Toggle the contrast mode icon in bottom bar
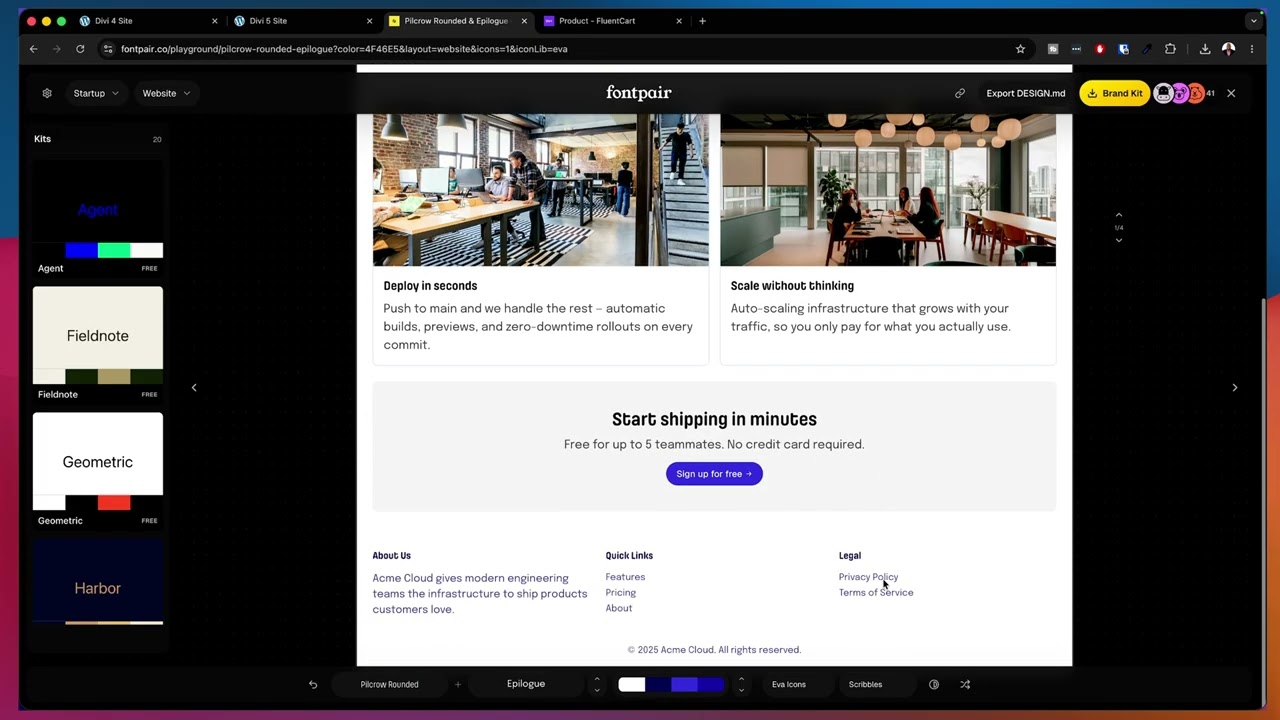Image resolution: width=1280 pixels, height=720 pixels. pos(934,685)
